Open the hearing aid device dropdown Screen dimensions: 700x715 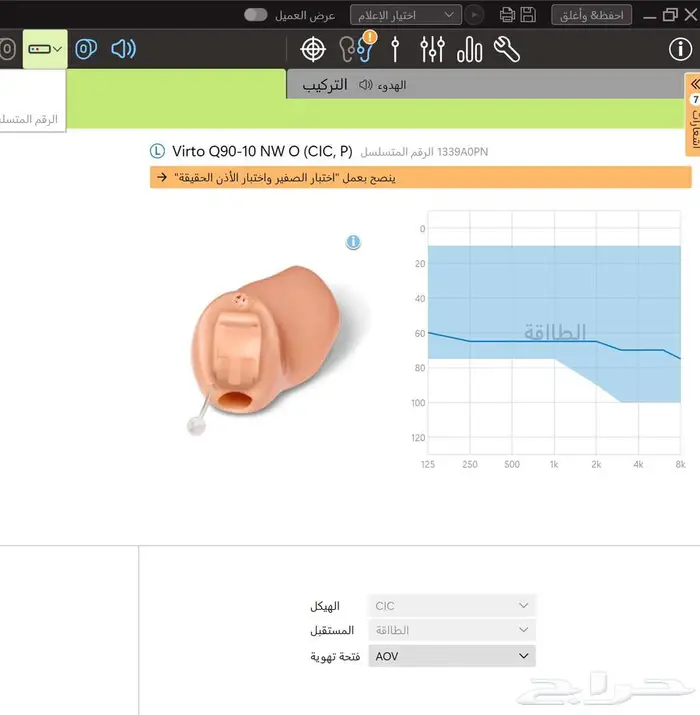[x=45, y=49]
